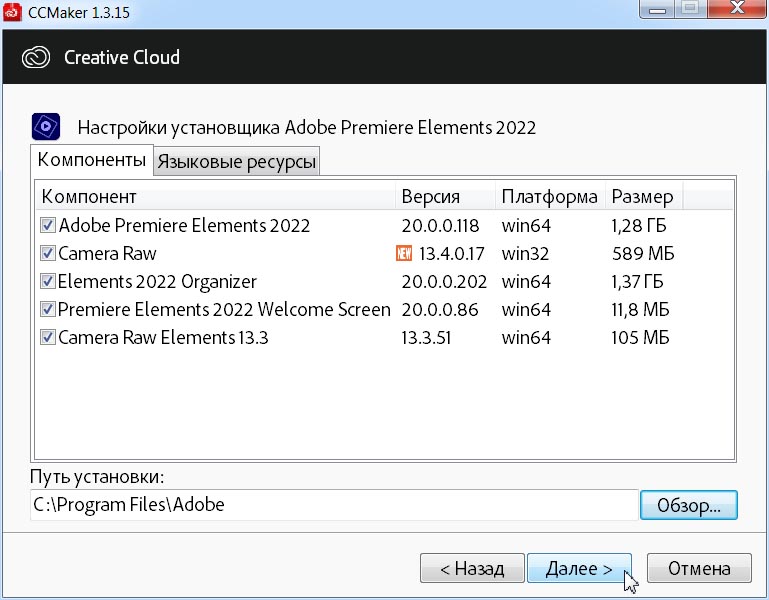The width and height of the screenshot is (769, 600).
Task: Click version value 20.0.0.118
Action: (440, 226)
